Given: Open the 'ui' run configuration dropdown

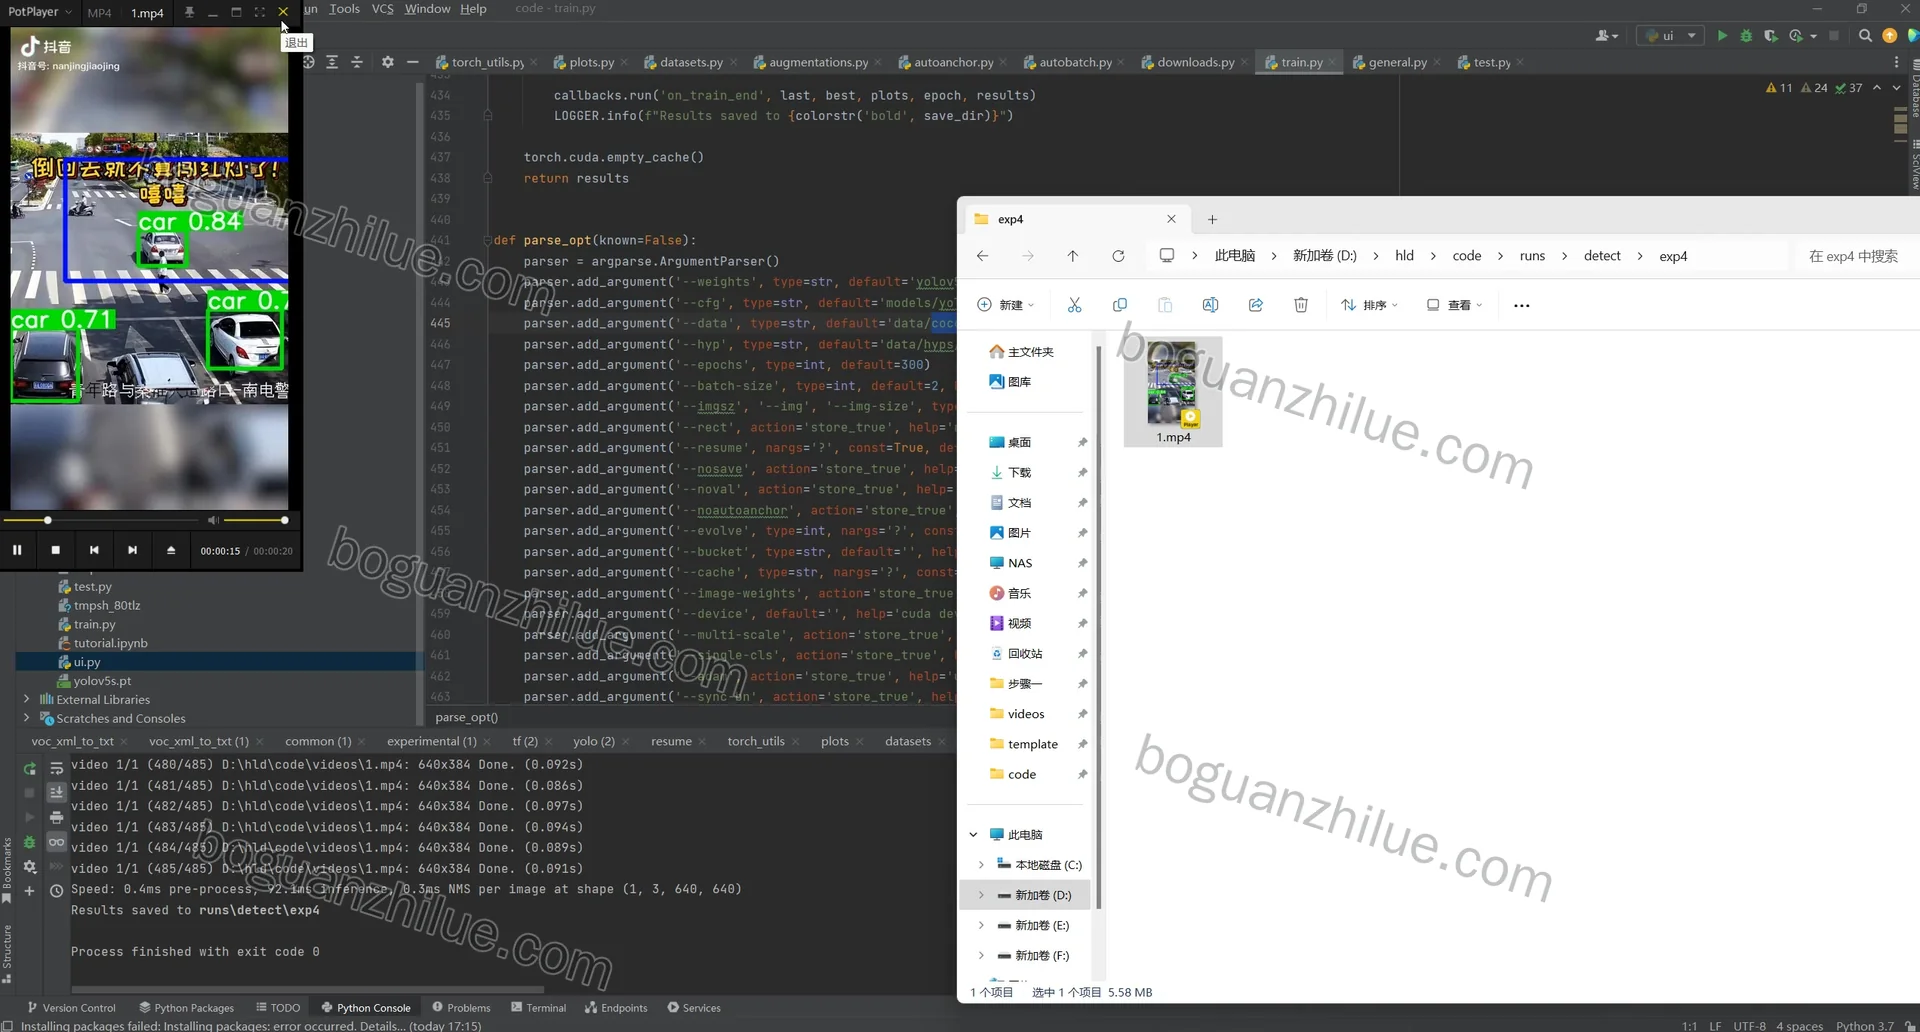Looking at the screenshot, I should 1671,35.
